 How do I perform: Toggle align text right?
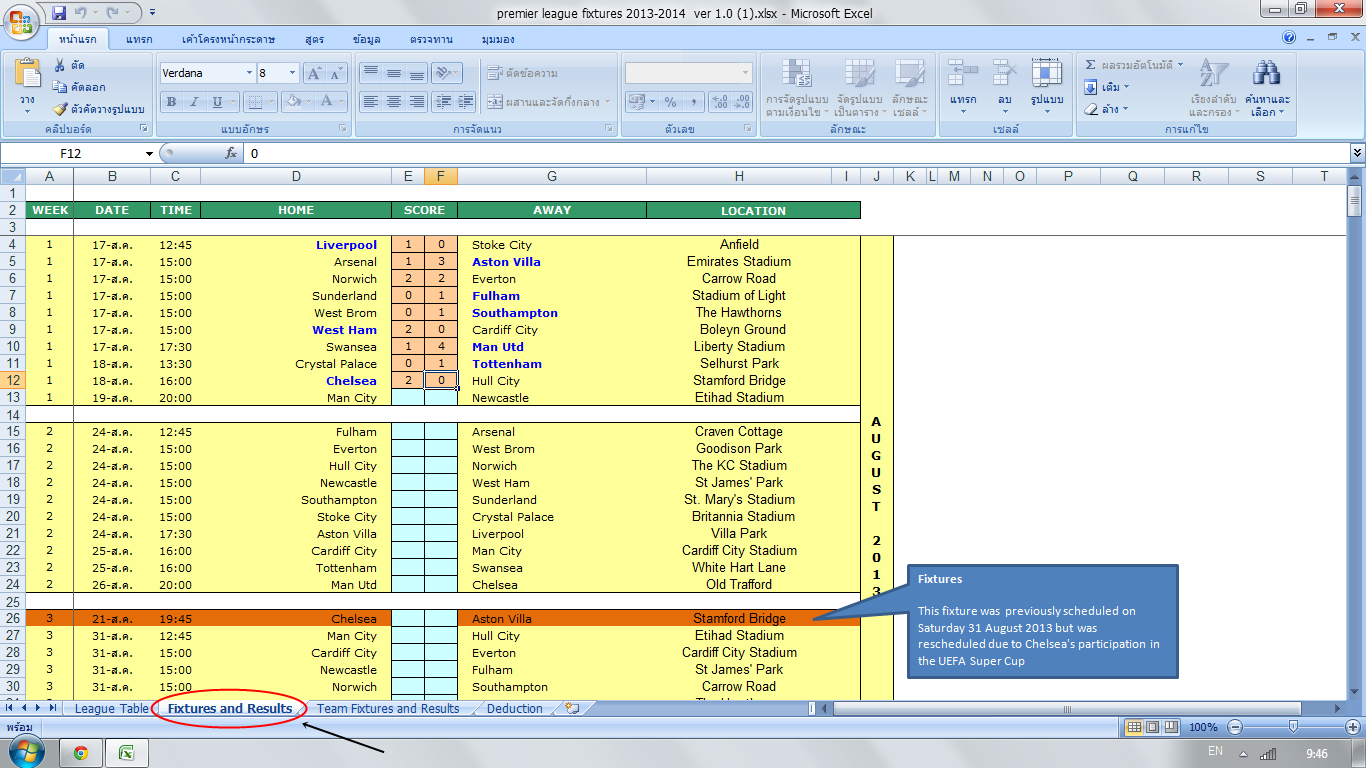click(x=416, y=101)
